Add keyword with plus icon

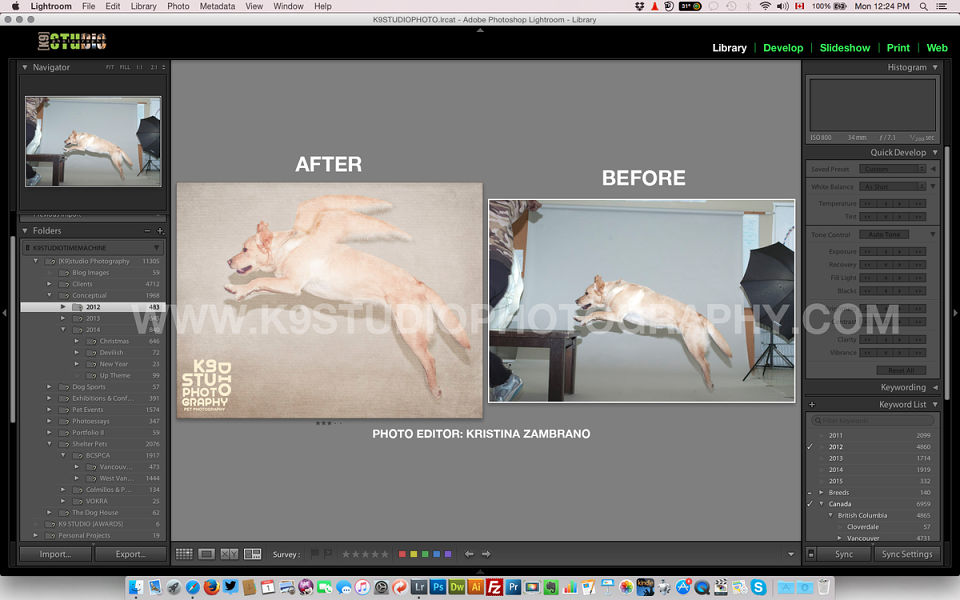[x=812, y=405]
